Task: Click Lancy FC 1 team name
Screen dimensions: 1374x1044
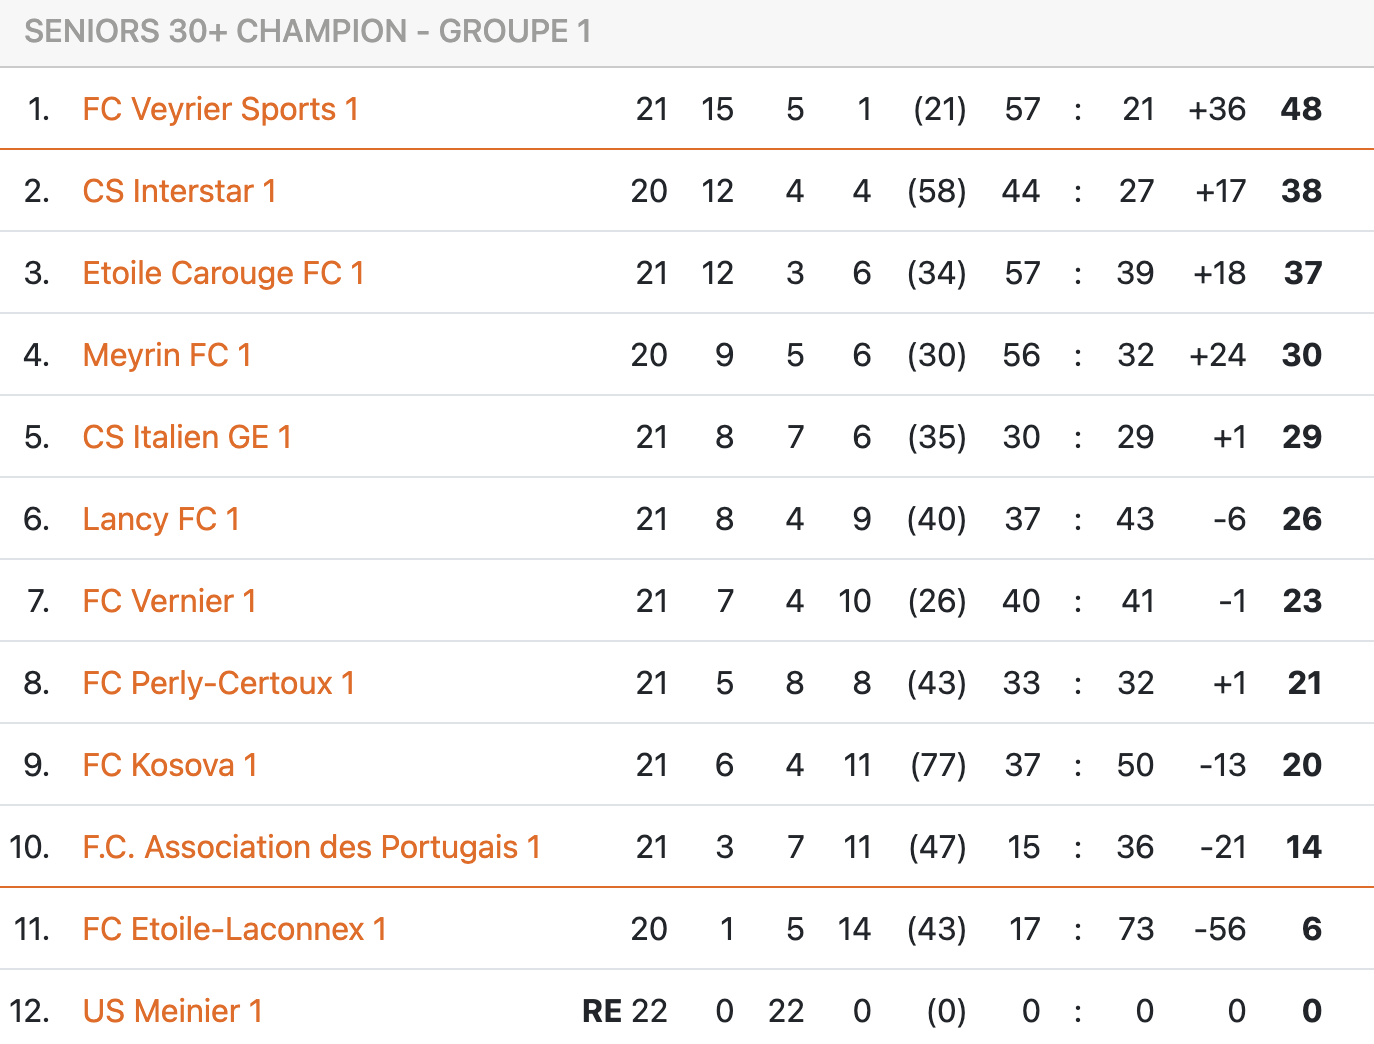Action: [161, 519]
